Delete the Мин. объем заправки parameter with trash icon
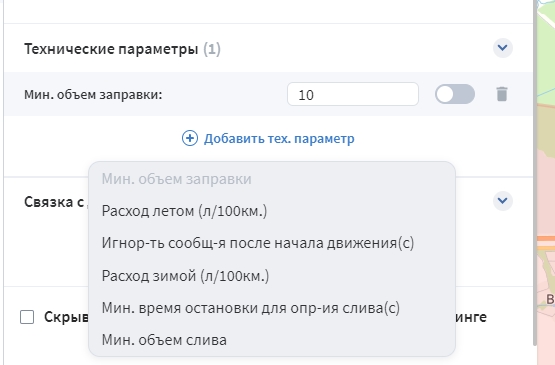This screenshot has height=365, width=555. 502,94
